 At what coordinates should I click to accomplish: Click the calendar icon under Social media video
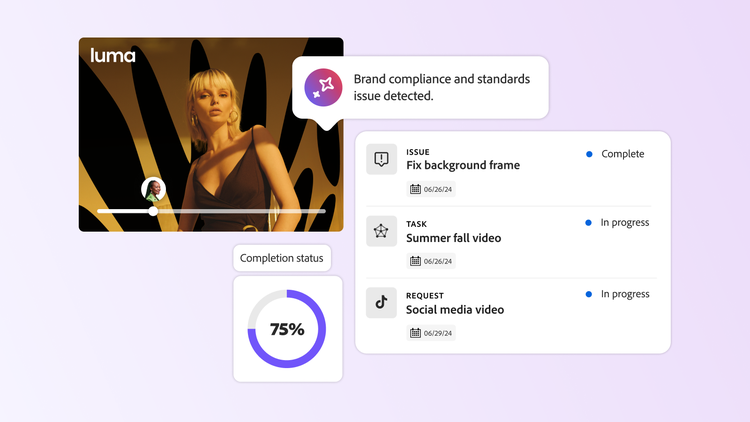click(415, 333)
